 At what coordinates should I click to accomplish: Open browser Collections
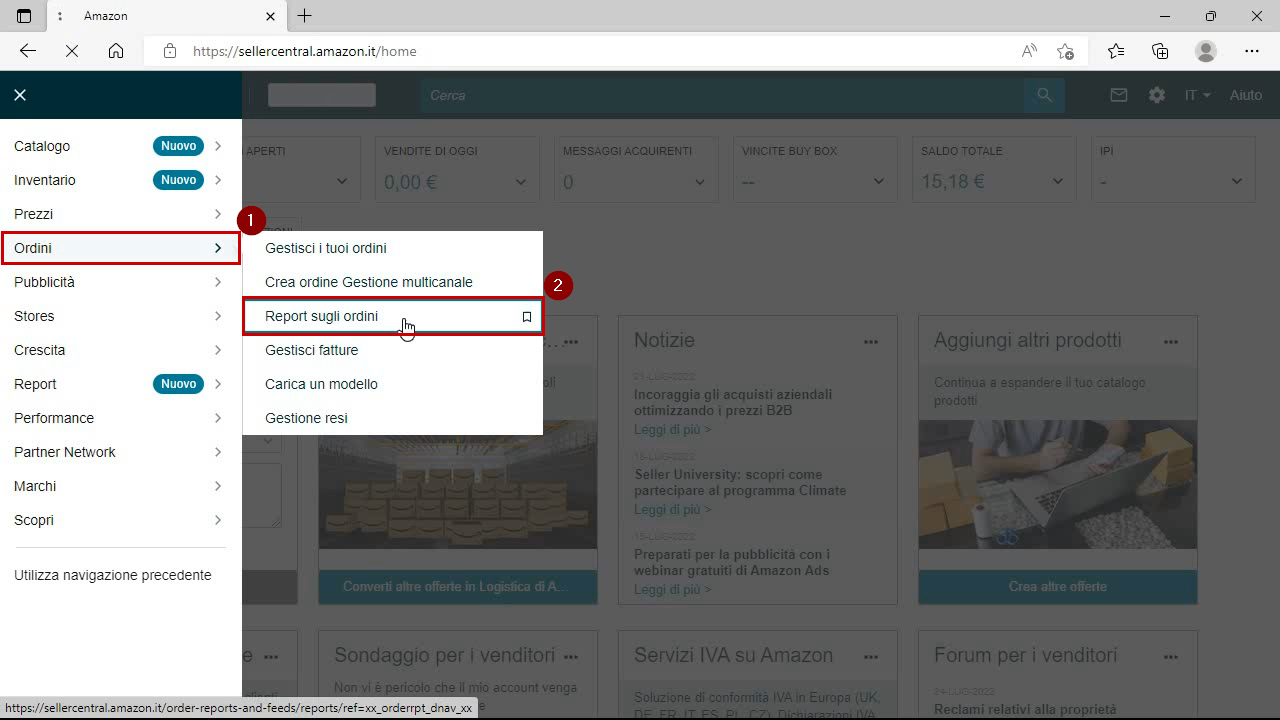point(1161,51)
